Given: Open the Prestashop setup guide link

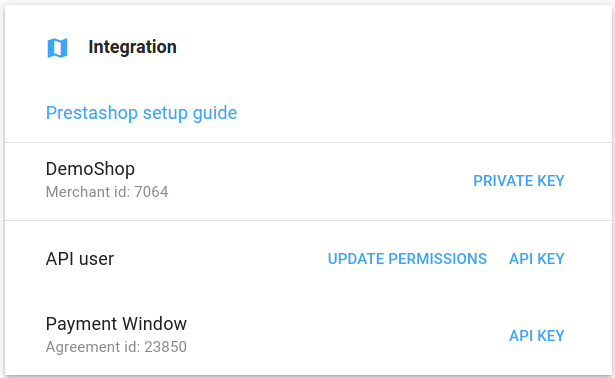Looking at the screenshot, I should (141, 113).
